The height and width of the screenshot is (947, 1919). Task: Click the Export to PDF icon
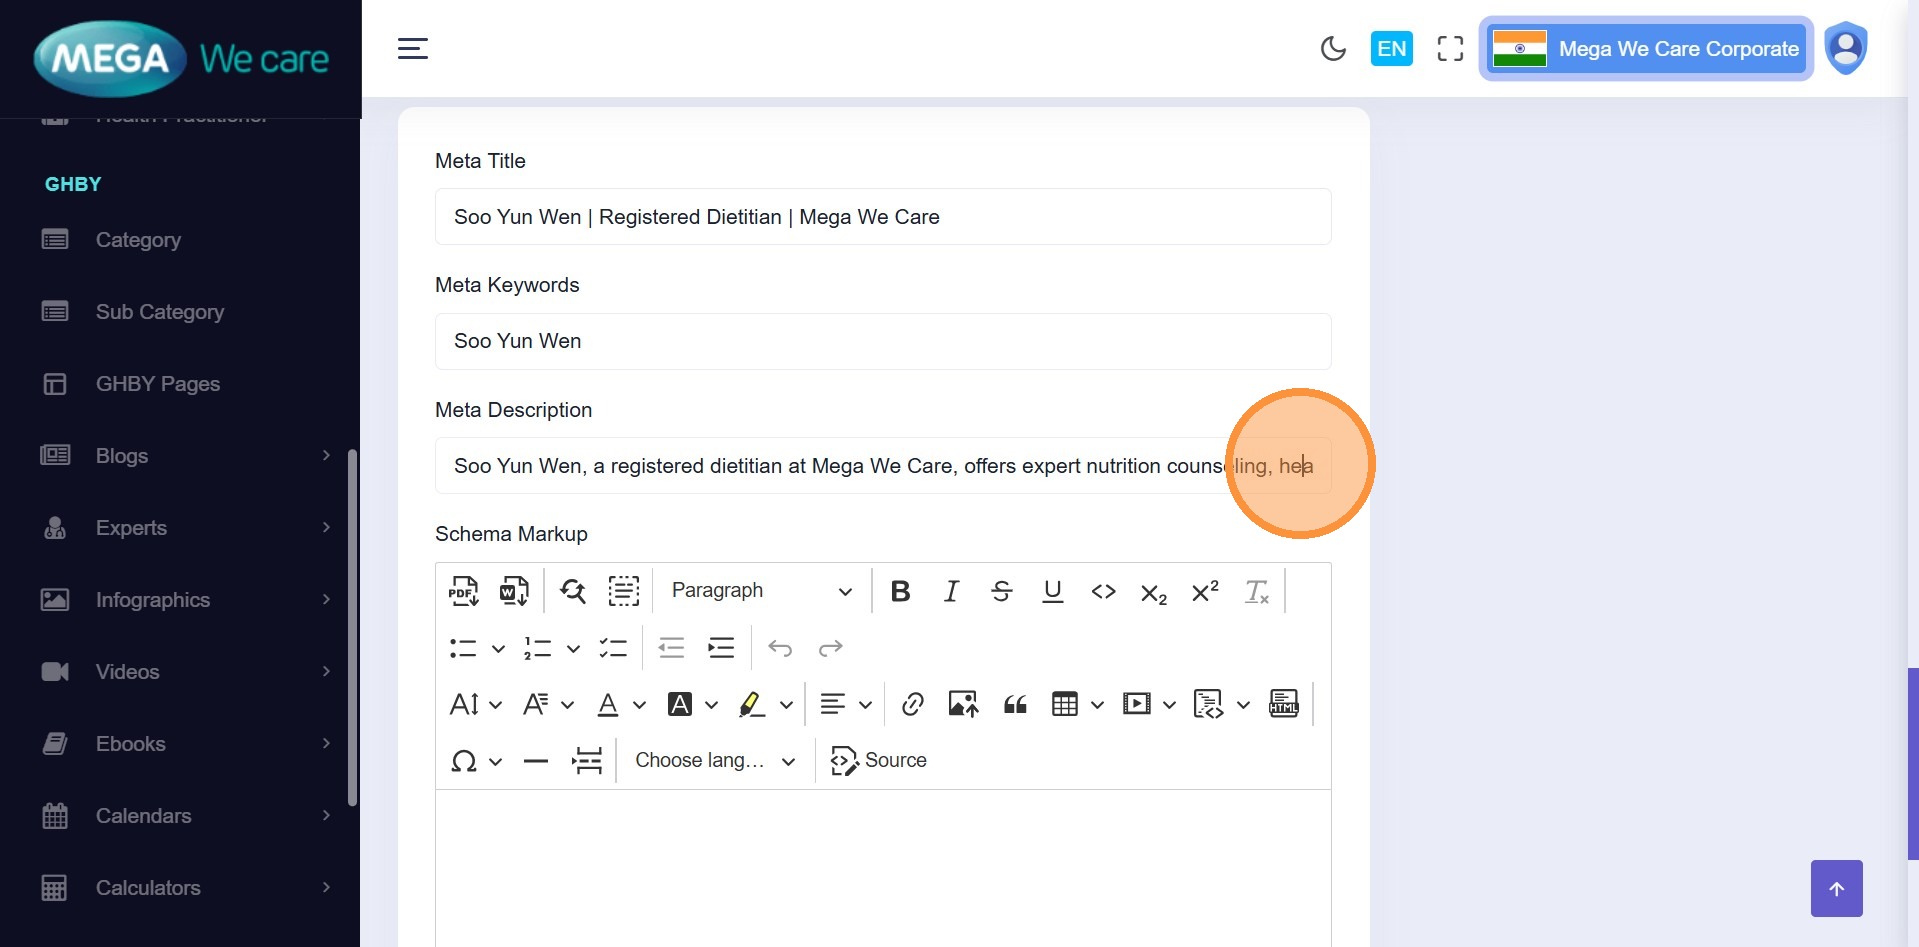pos(463,591)
